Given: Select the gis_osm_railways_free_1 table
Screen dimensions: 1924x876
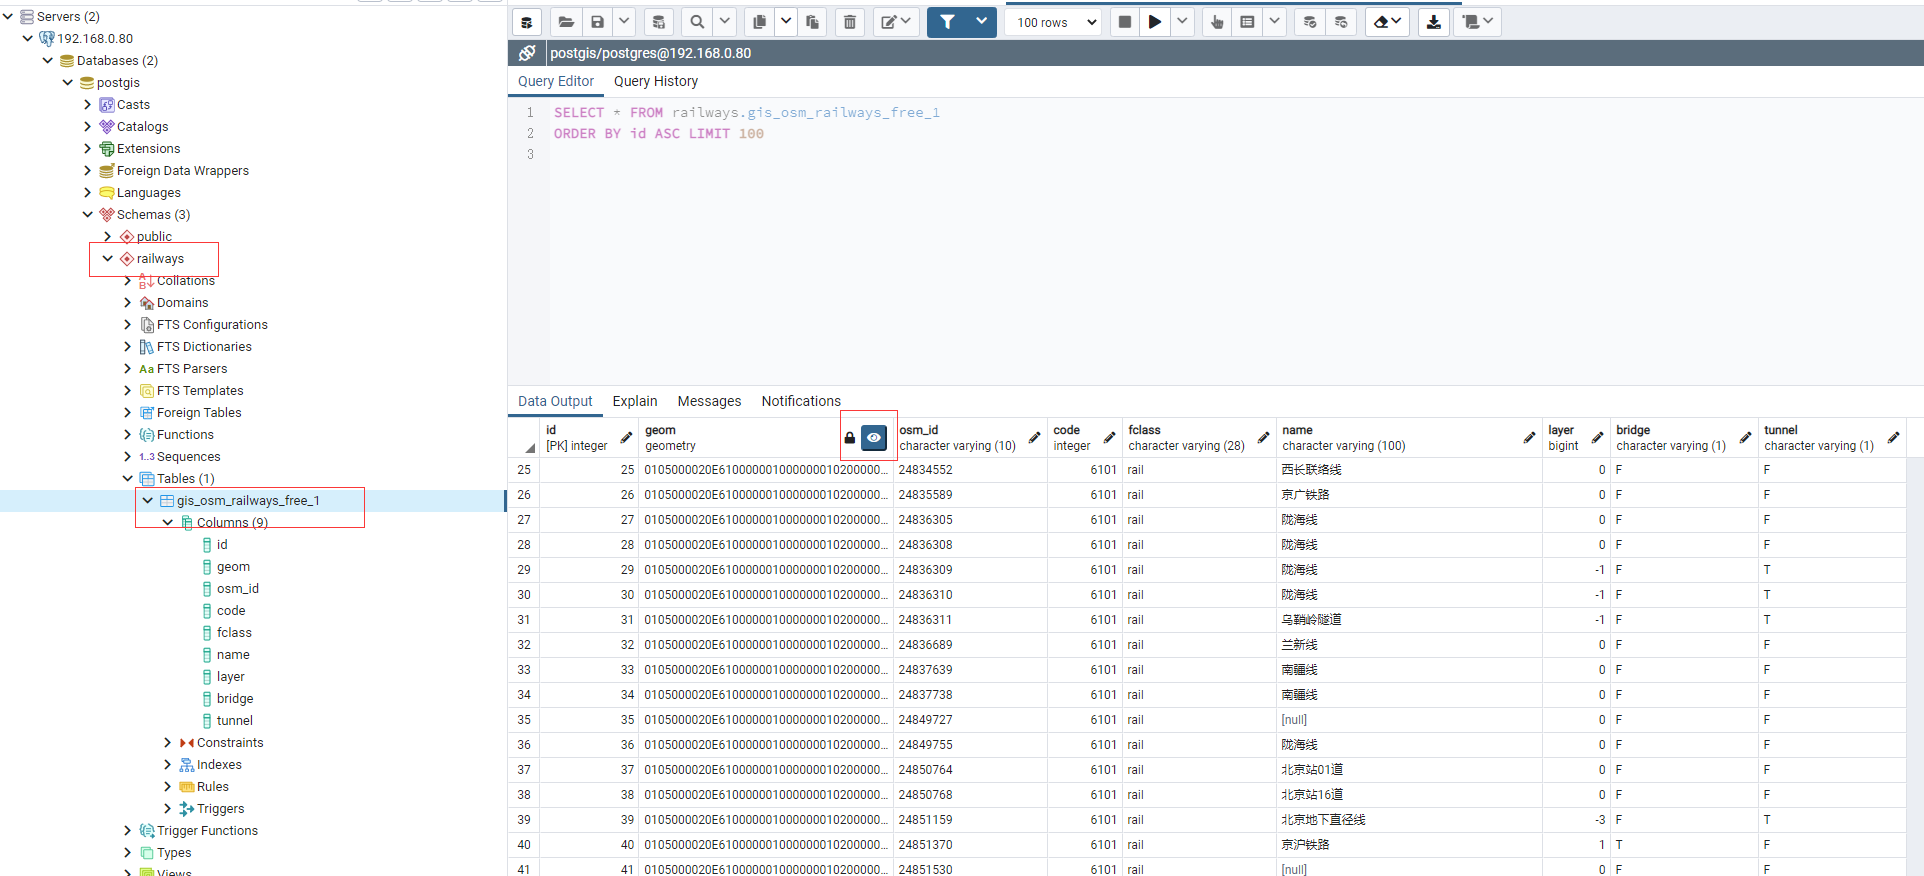Looking at the screenshot, I should [x=248, y=500].
